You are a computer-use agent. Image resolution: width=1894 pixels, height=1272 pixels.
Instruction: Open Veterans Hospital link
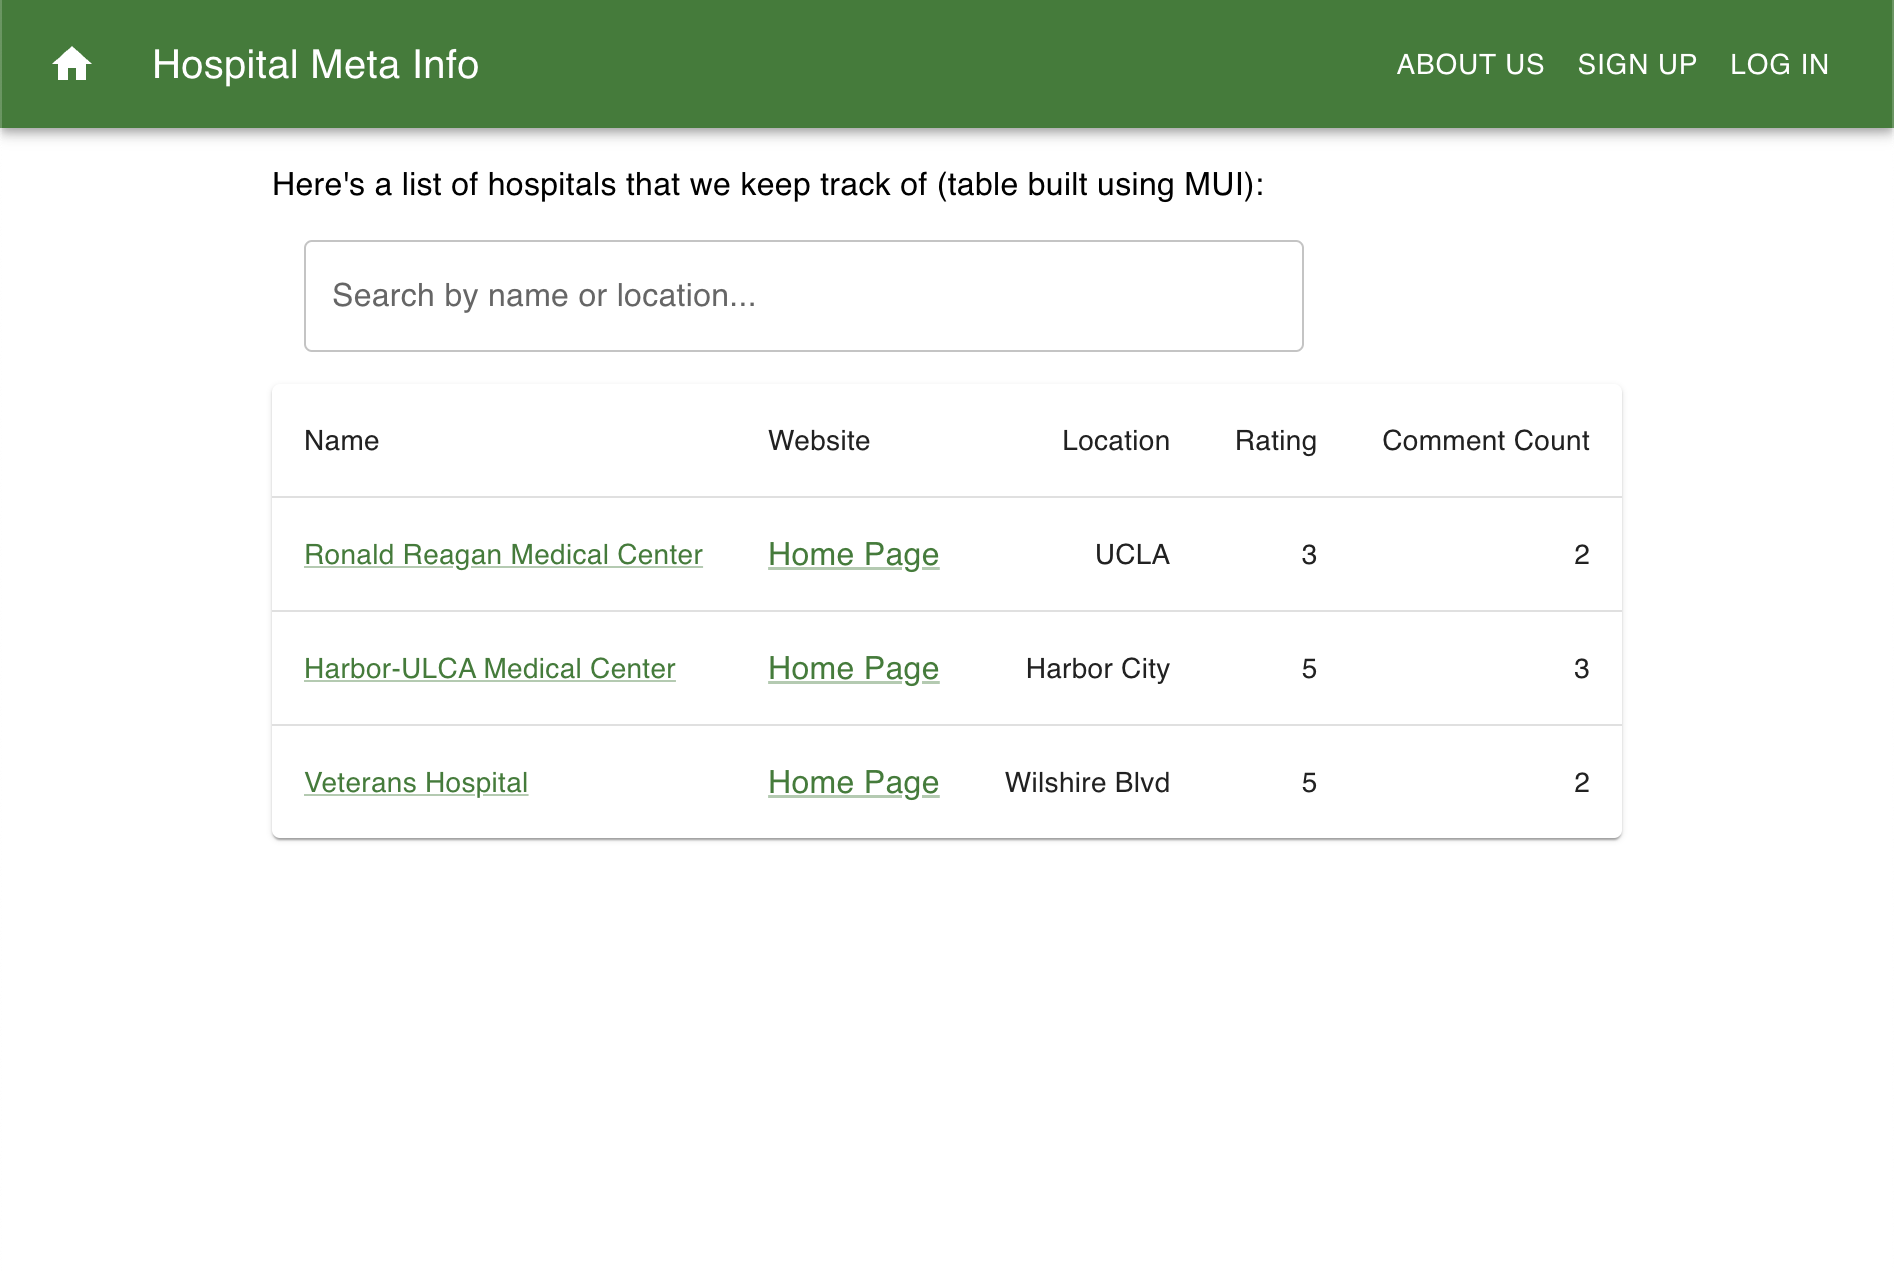[416, 782]
